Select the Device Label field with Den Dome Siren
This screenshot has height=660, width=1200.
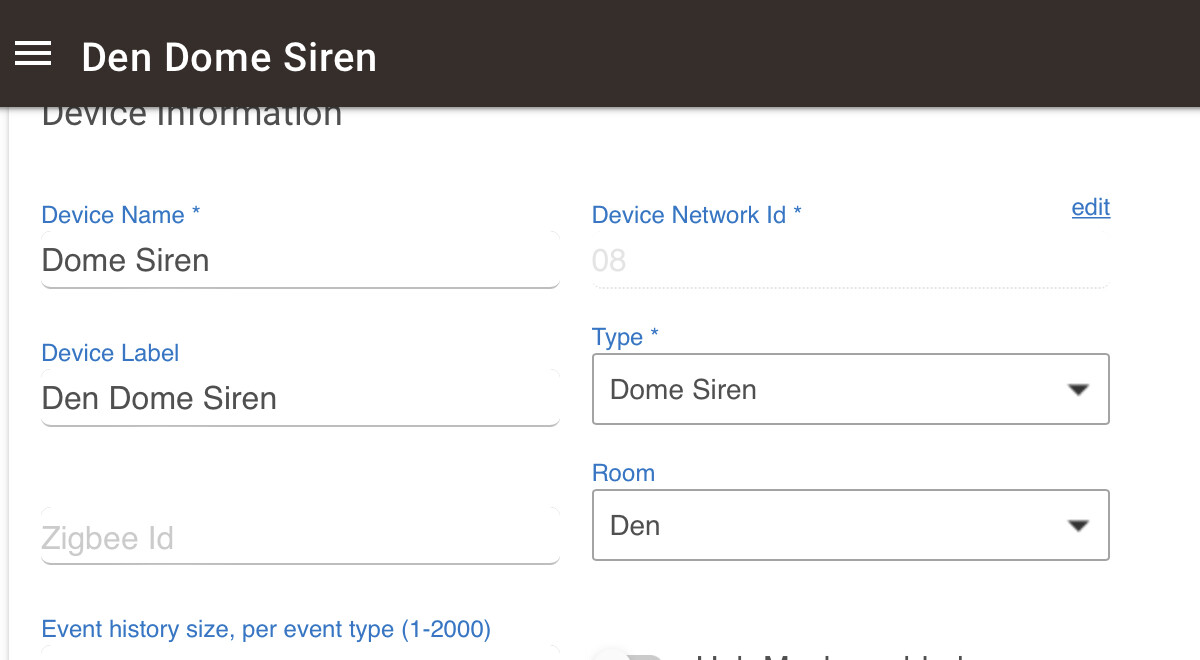click(x=300, y=398)
